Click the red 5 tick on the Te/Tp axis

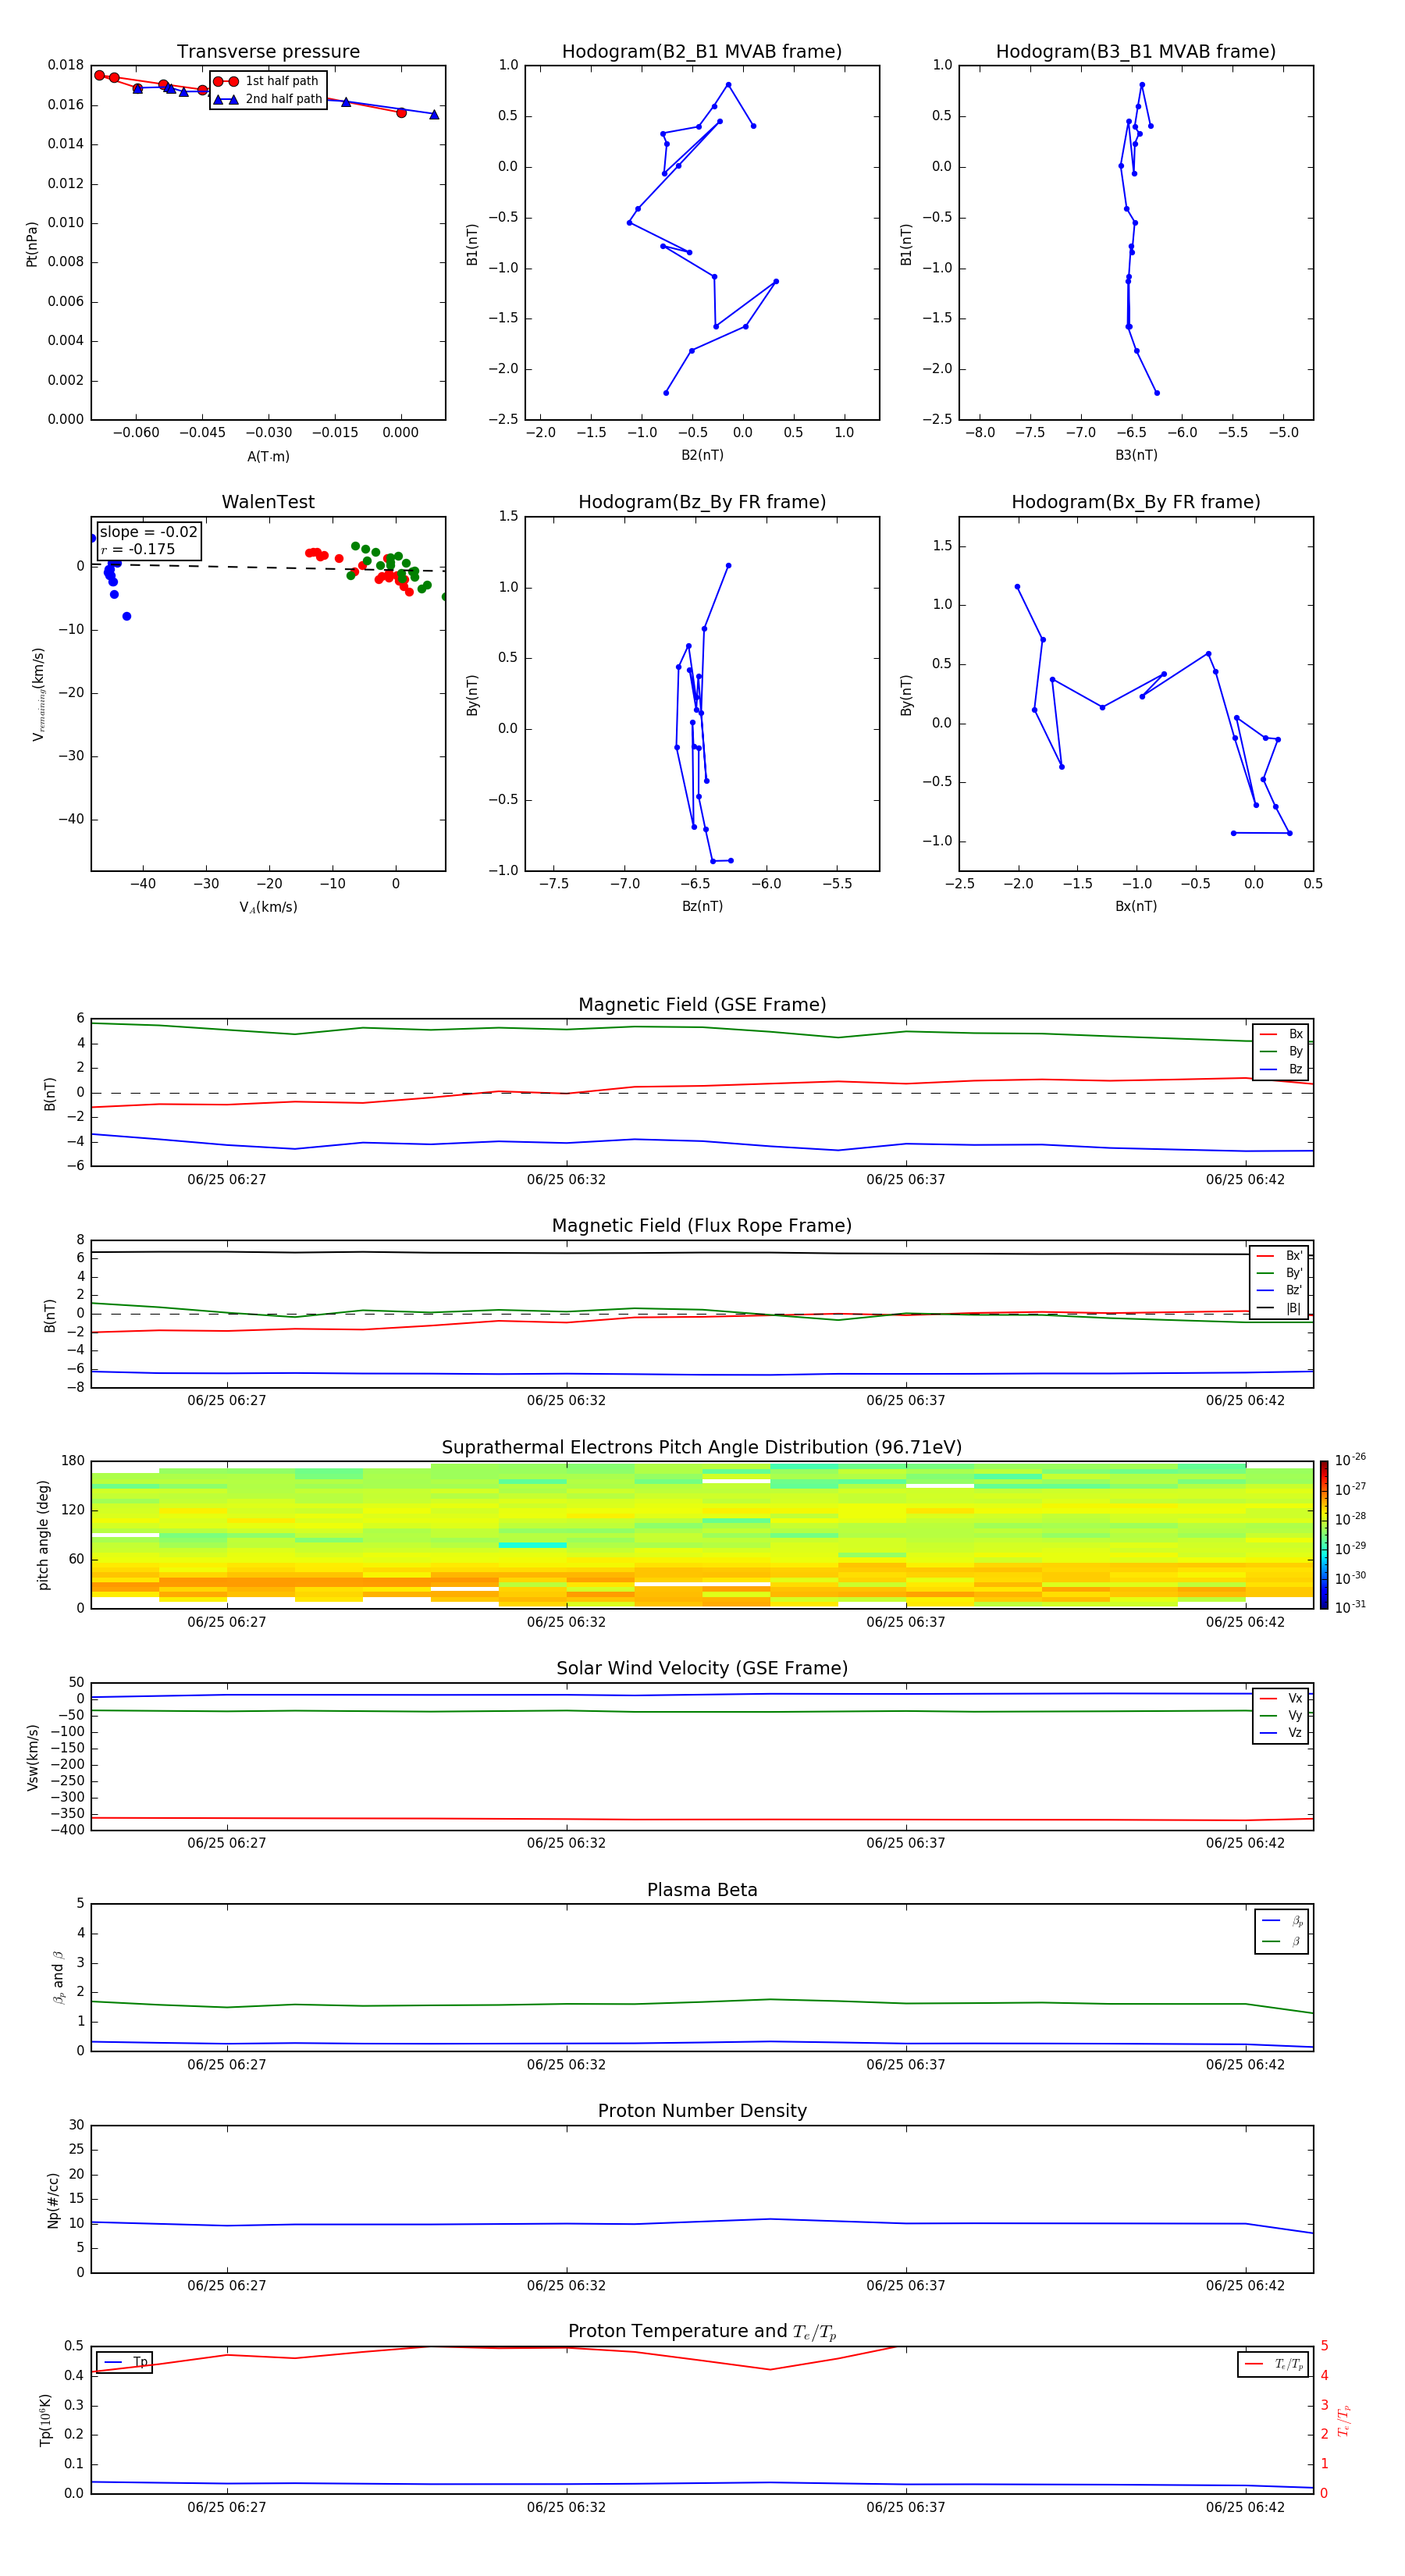pyautogui.click(x=1324, y=2346)
